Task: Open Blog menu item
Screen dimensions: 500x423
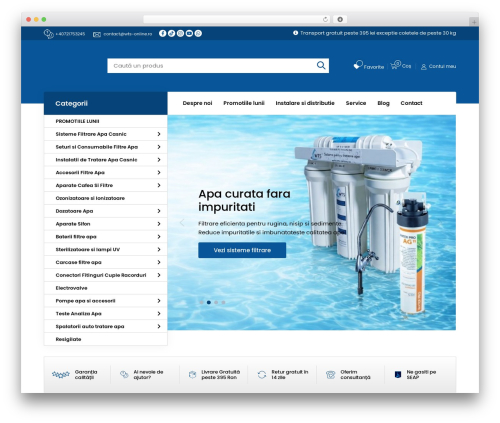Action: click(383, 103)
